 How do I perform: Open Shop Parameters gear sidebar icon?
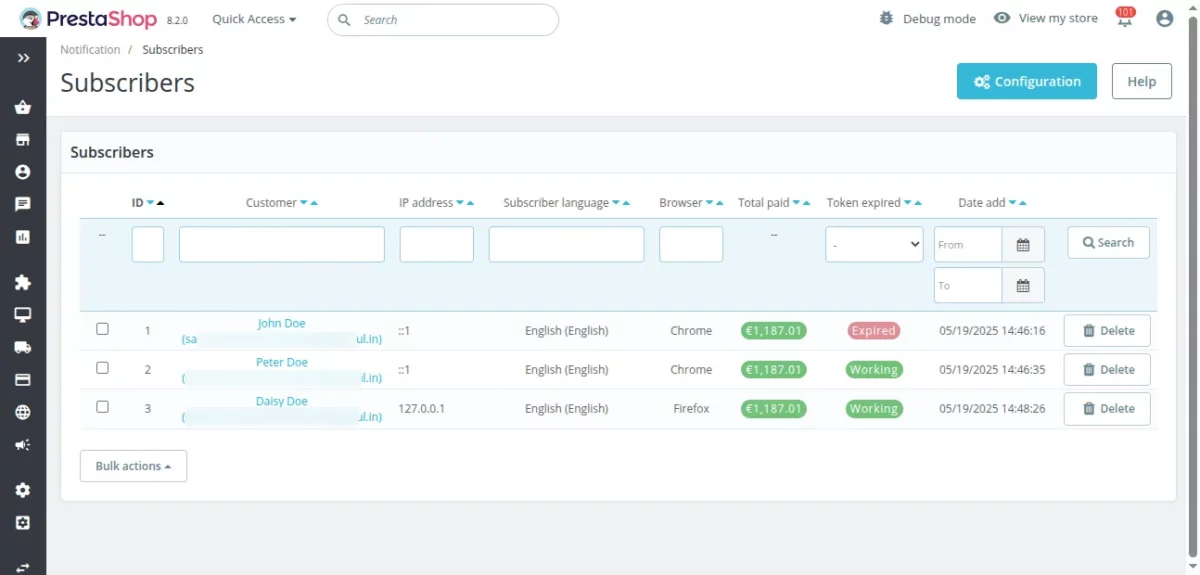tap(23, 490)
